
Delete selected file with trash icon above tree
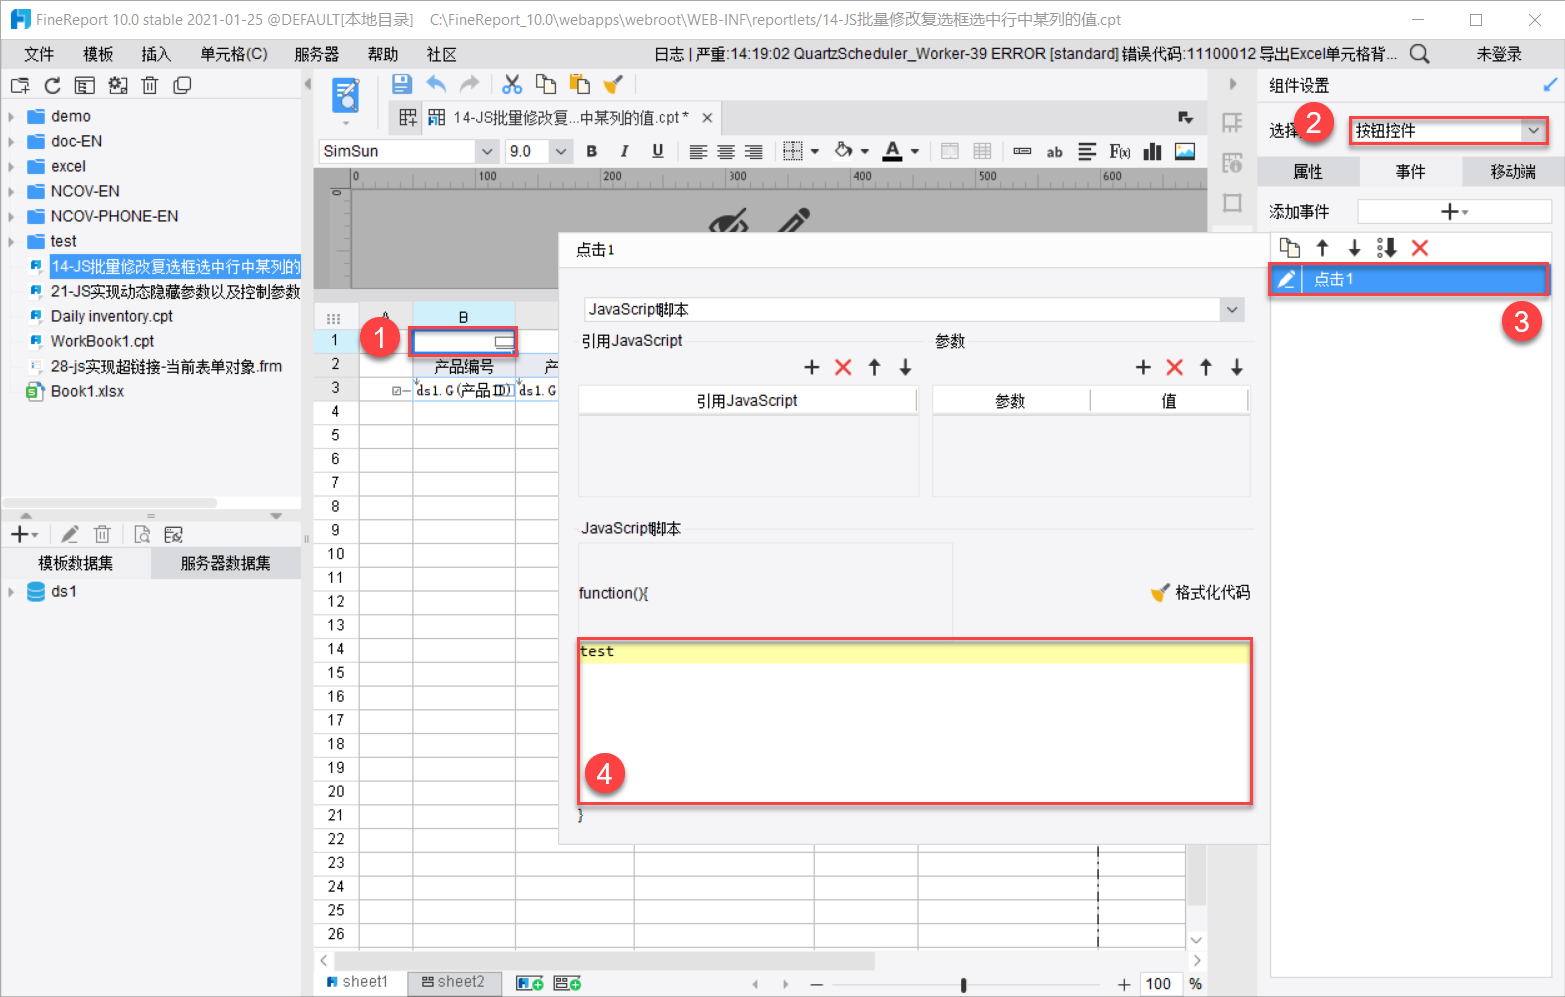pos(150,86)
